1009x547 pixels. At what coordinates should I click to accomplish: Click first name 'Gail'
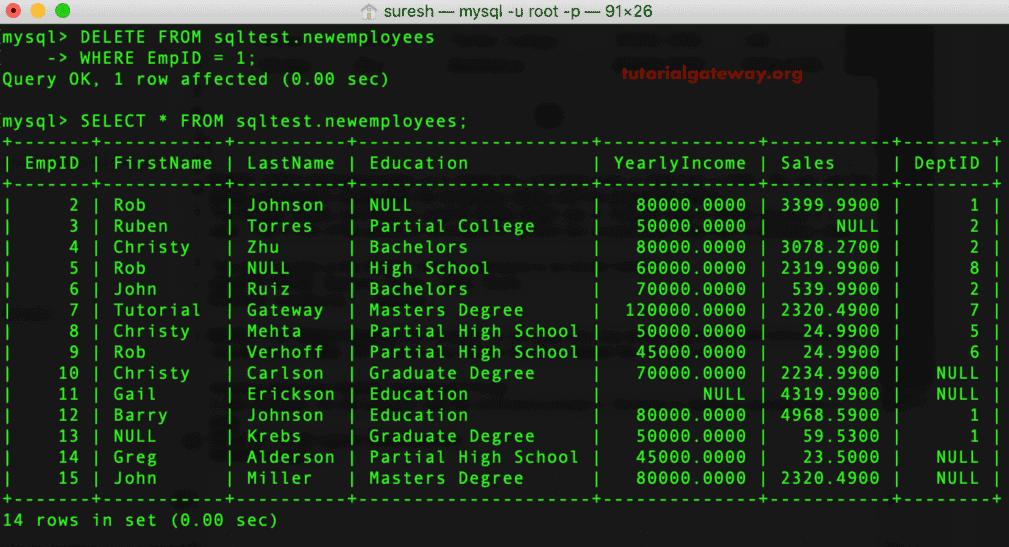tap(134, 394)
